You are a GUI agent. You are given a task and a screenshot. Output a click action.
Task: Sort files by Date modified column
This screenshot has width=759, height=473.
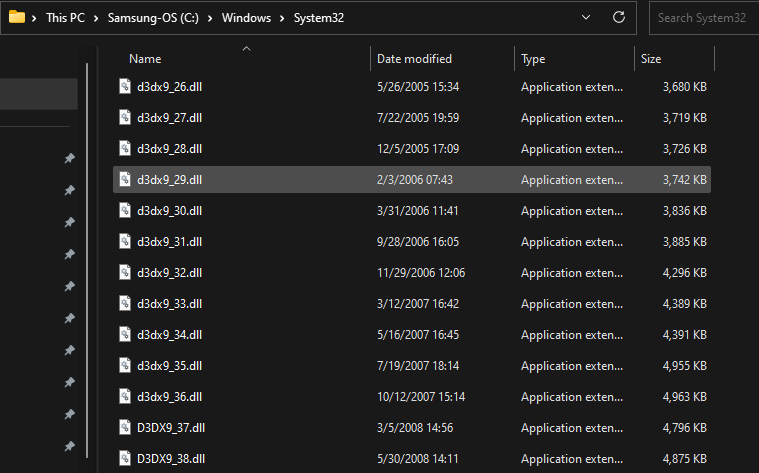[414, 59]
